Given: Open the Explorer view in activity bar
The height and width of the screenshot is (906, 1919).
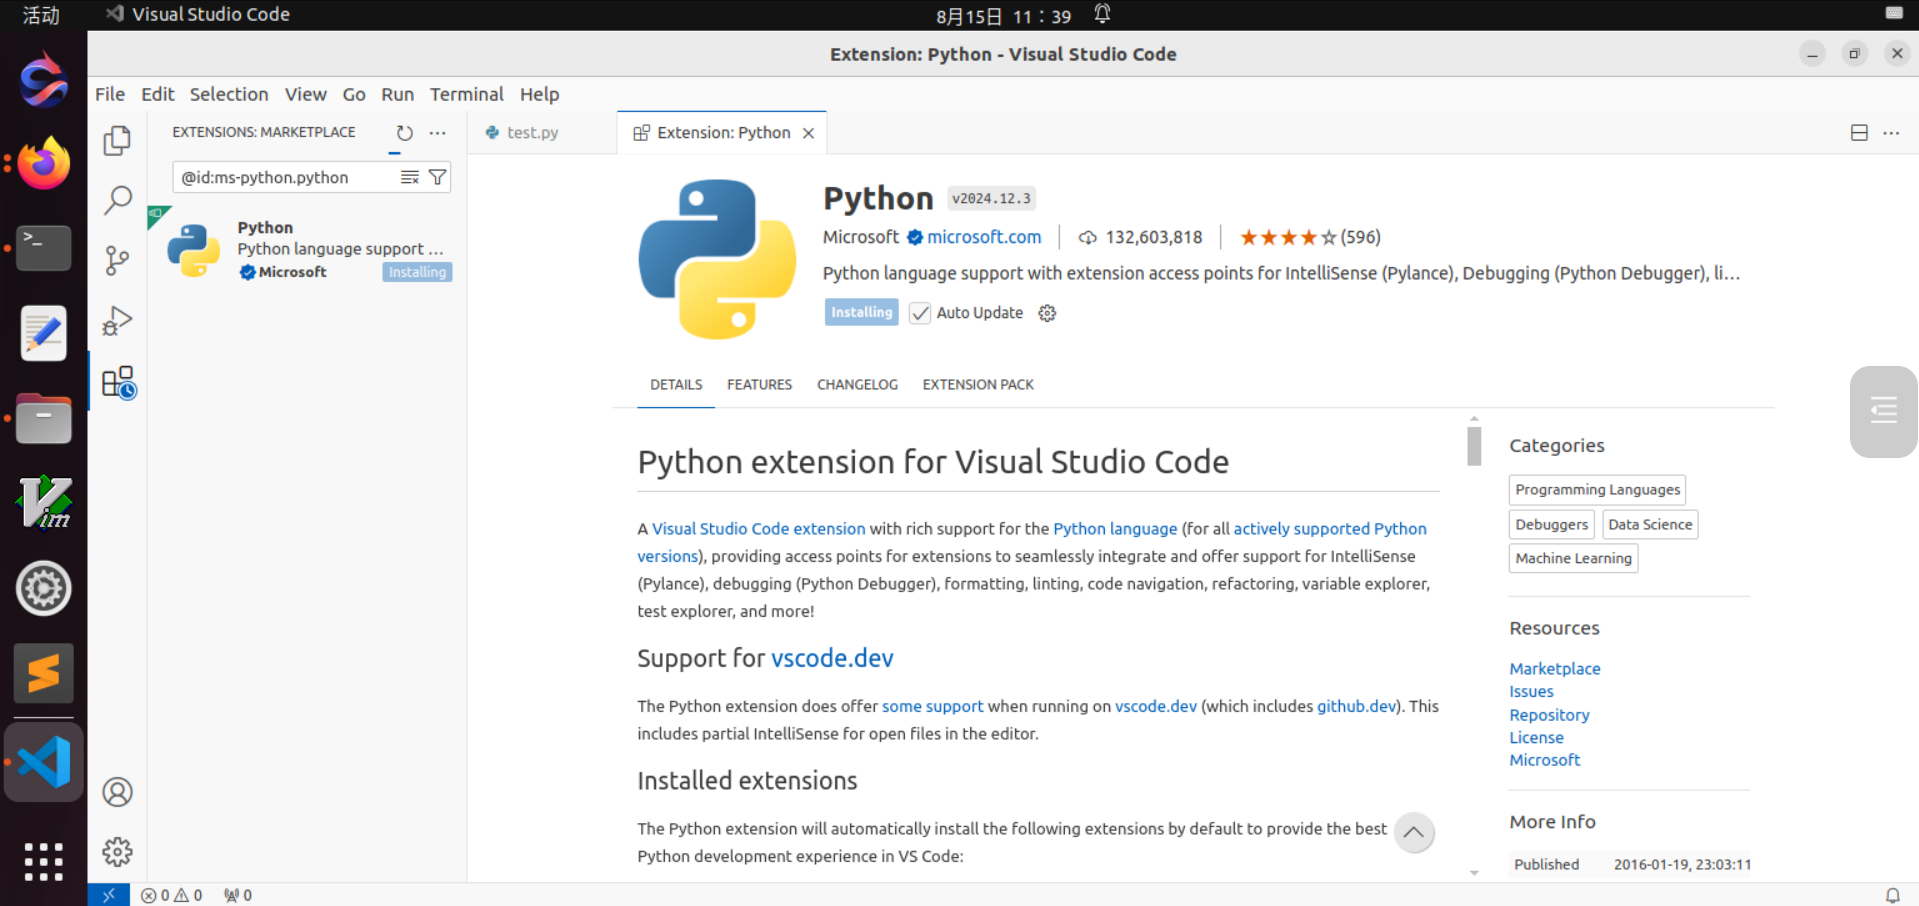Looking at the screenshot, I should coord(117,141).
